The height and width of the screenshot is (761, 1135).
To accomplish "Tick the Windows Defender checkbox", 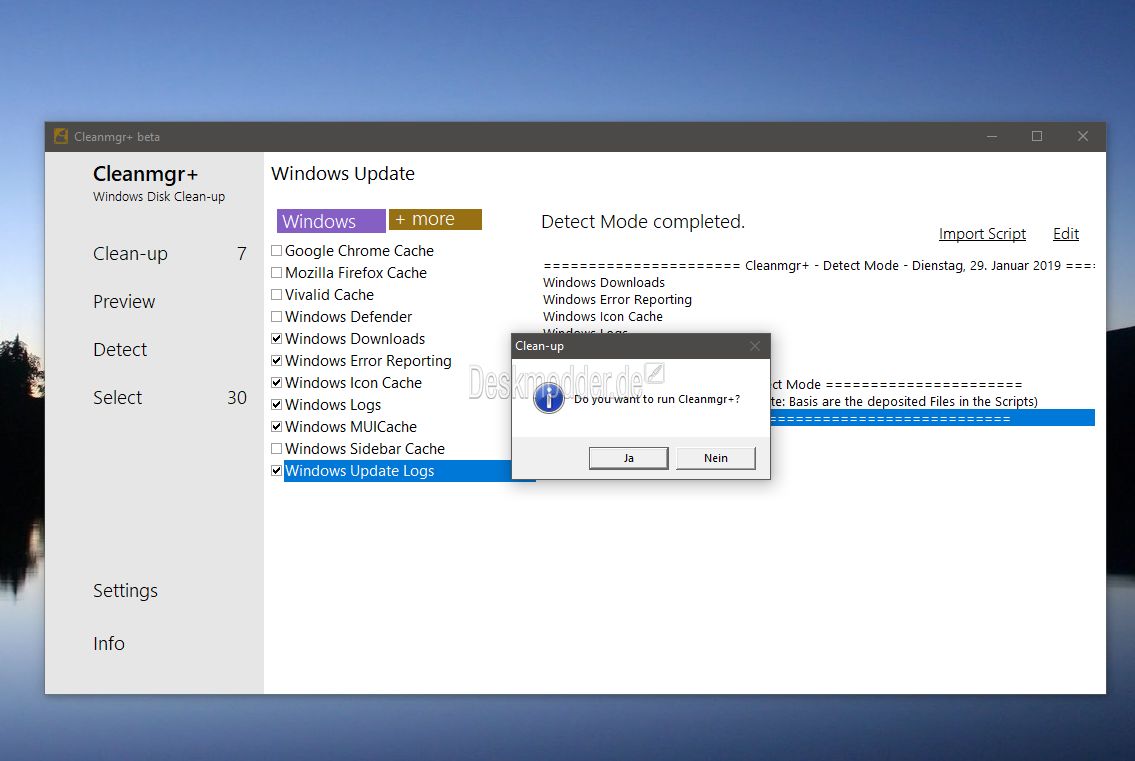I will click(x=277, y=316).
